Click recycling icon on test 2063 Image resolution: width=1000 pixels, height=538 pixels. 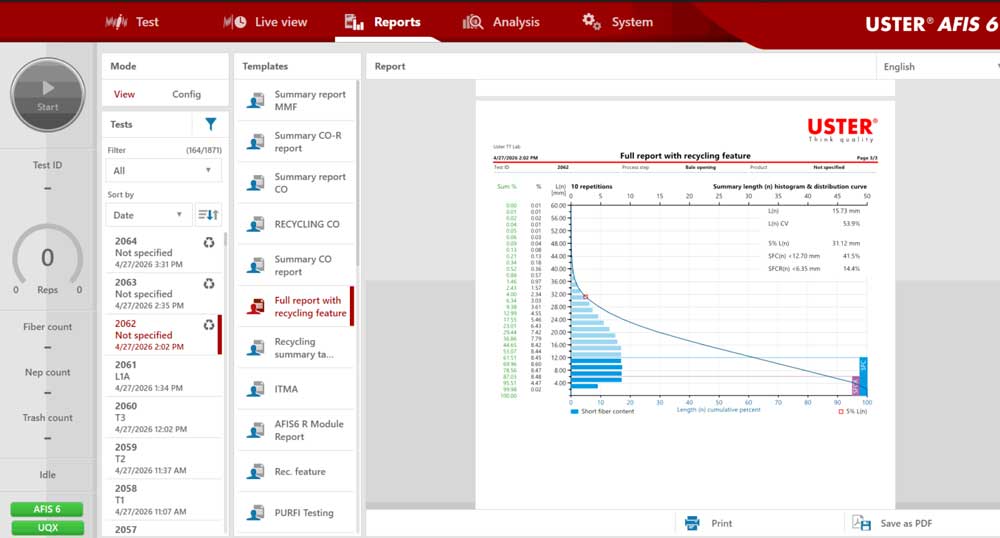[209, 284]
